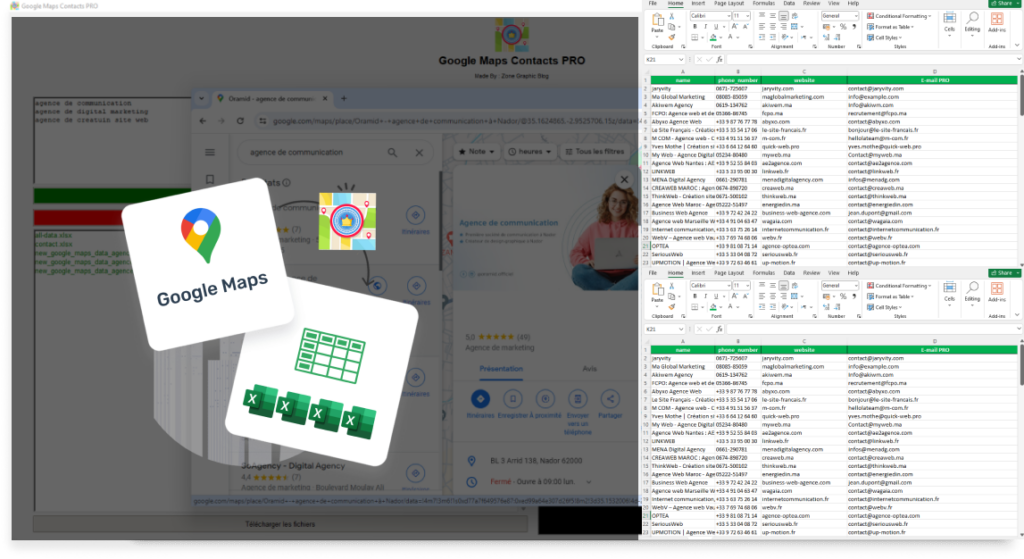
Task: Switch to the Avis tab in place panel
Action: (590, 369)
